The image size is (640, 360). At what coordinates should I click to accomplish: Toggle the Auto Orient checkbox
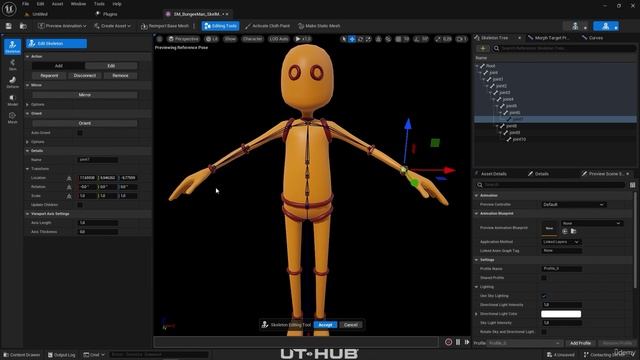[80, 133]
